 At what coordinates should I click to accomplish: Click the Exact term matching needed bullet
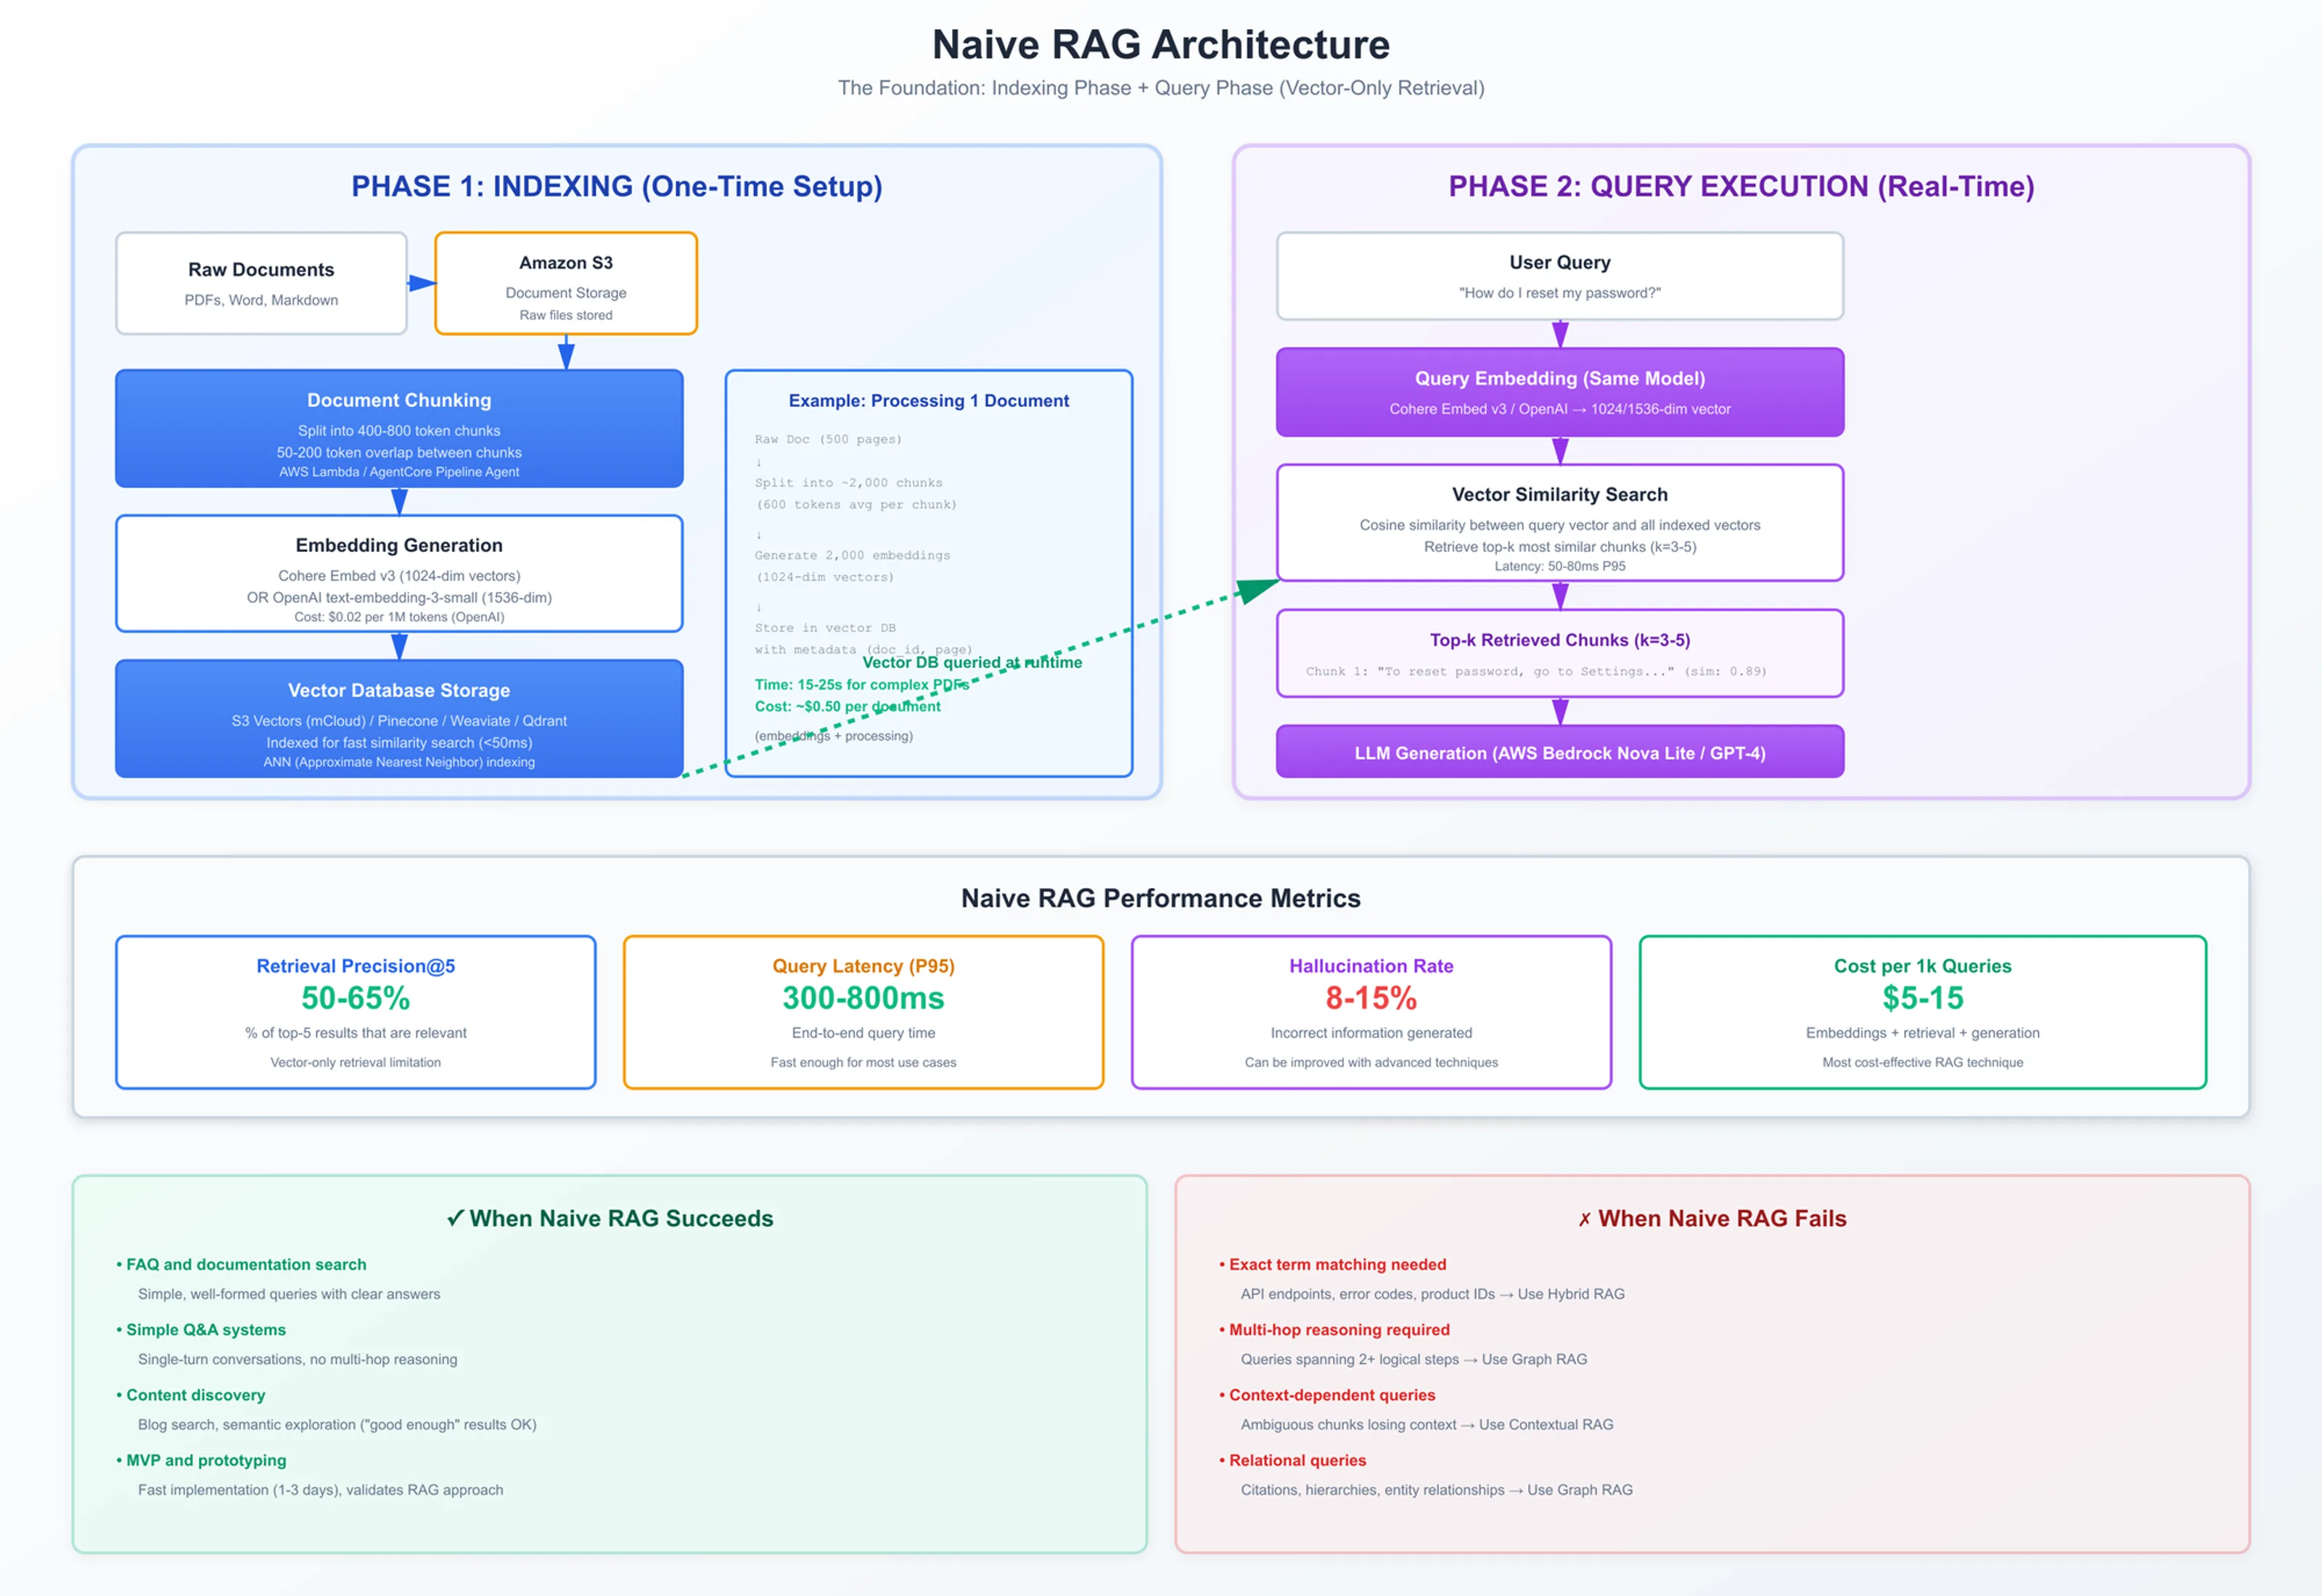1333,1265
